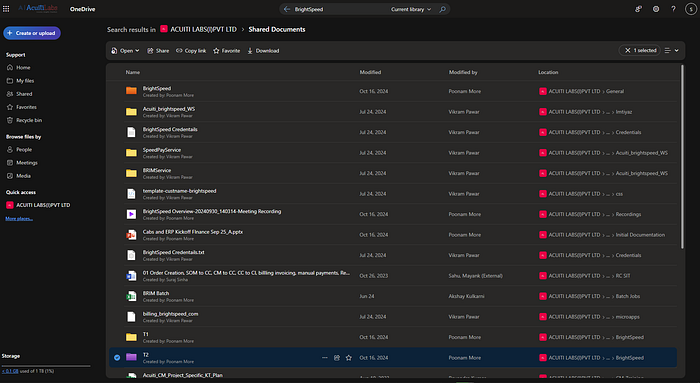Open the help question mark icon
Screen dimensions: 700x383
[x=673, y=9]
